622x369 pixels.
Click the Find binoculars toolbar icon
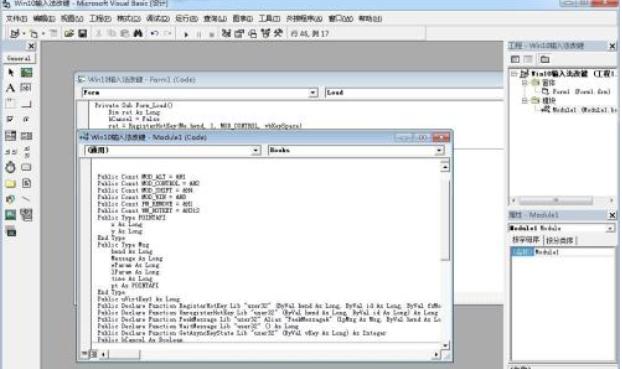(138, 34)
